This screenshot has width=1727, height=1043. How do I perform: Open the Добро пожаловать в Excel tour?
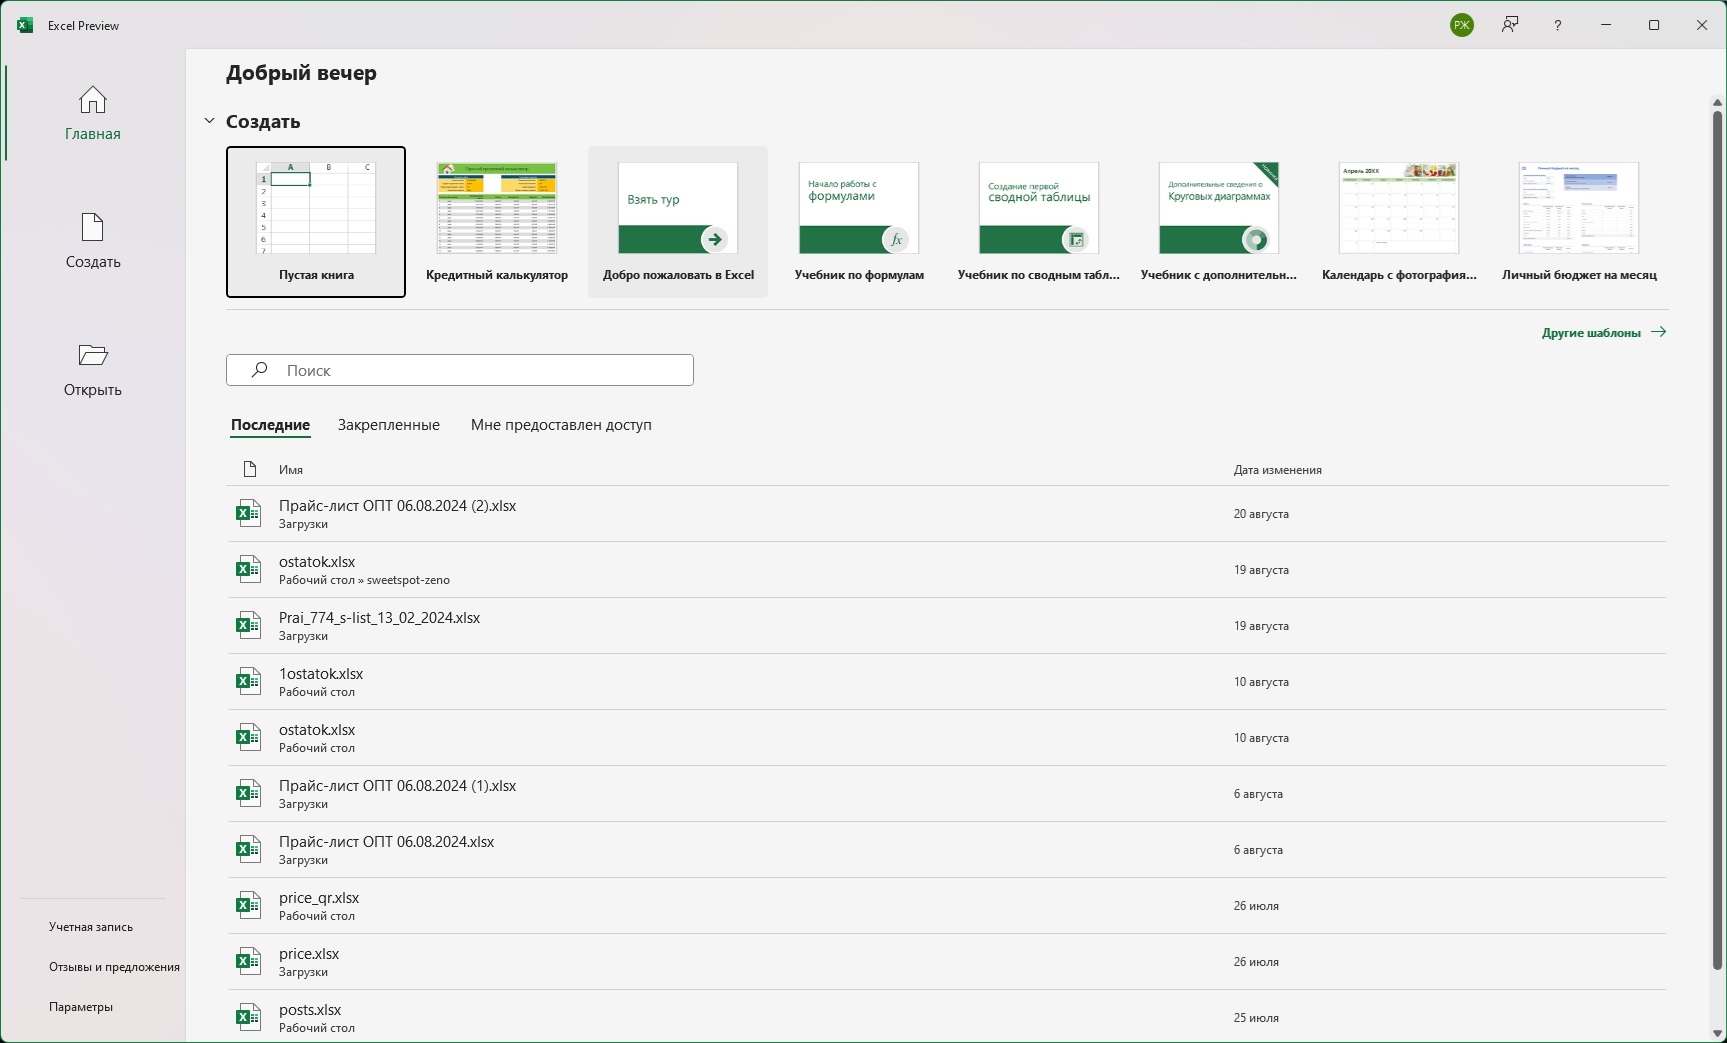[x=678, y=222]
